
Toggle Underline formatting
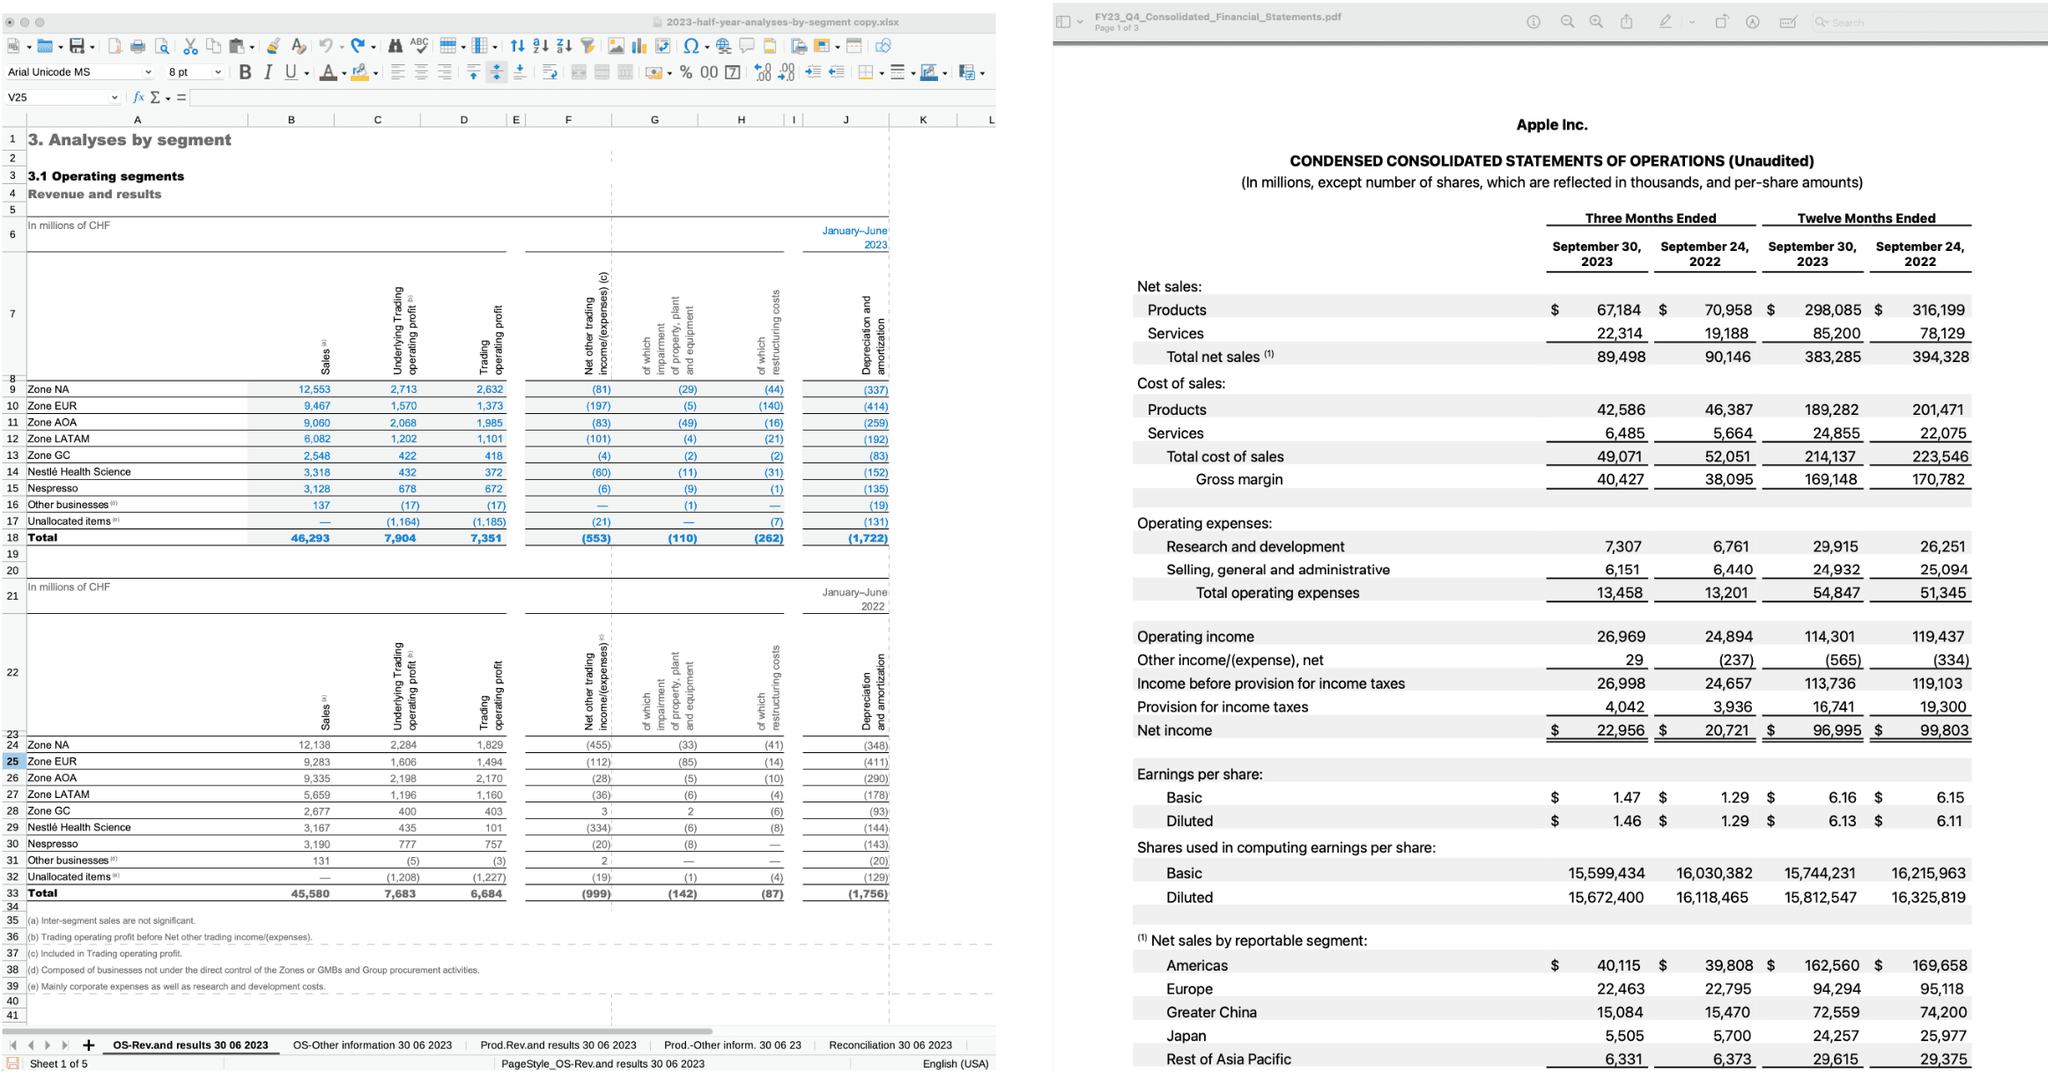click(290, 72)
